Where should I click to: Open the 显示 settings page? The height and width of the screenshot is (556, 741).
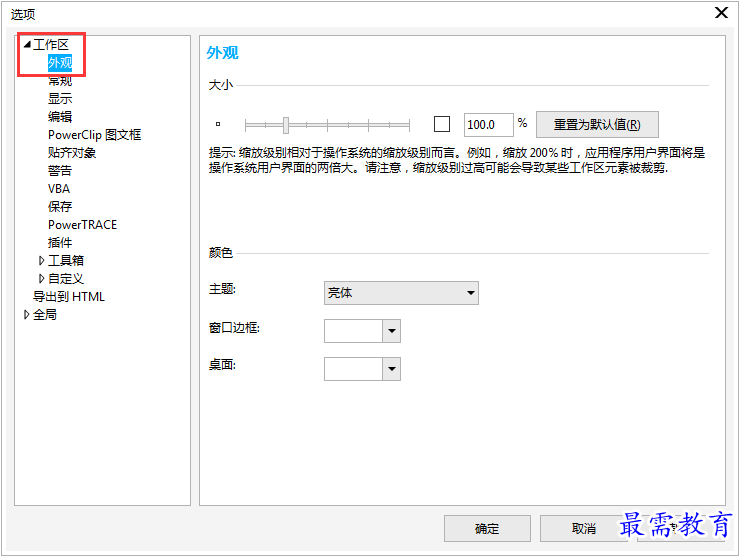[60, 99]
